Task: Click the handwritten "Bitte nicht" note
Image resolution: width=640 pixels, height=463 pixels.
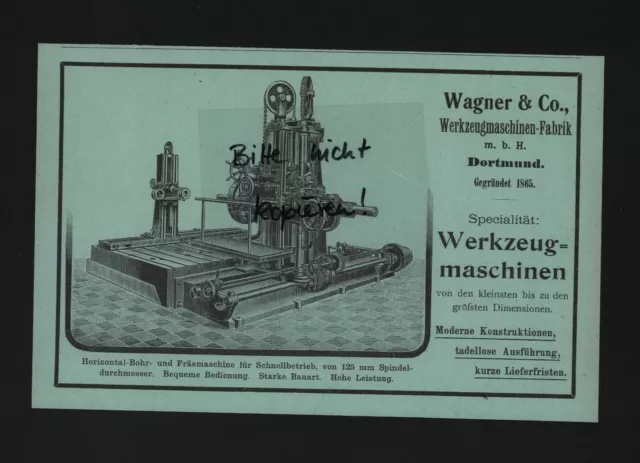Action: pos(299,153)
